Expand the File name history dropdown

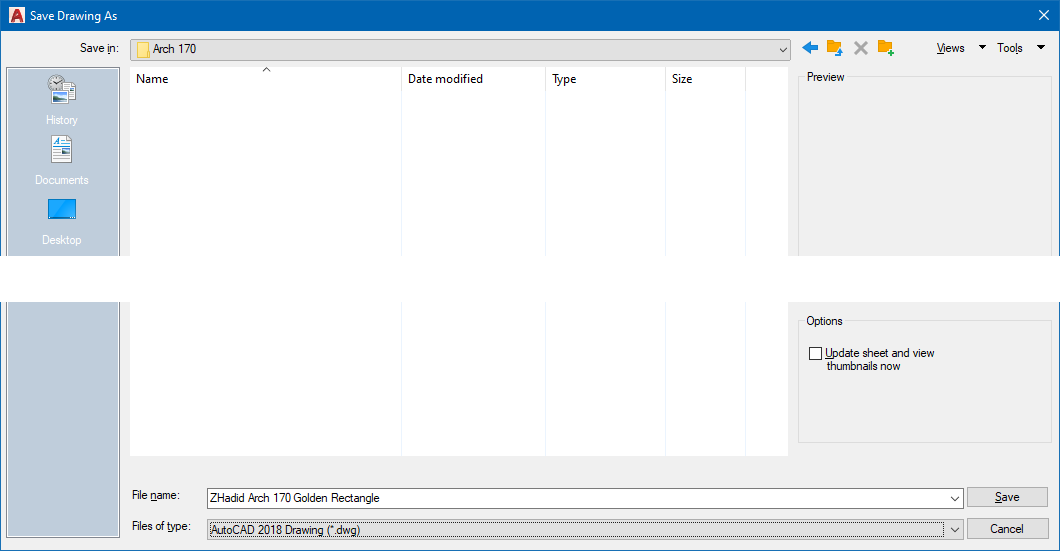tap(955, 498)
